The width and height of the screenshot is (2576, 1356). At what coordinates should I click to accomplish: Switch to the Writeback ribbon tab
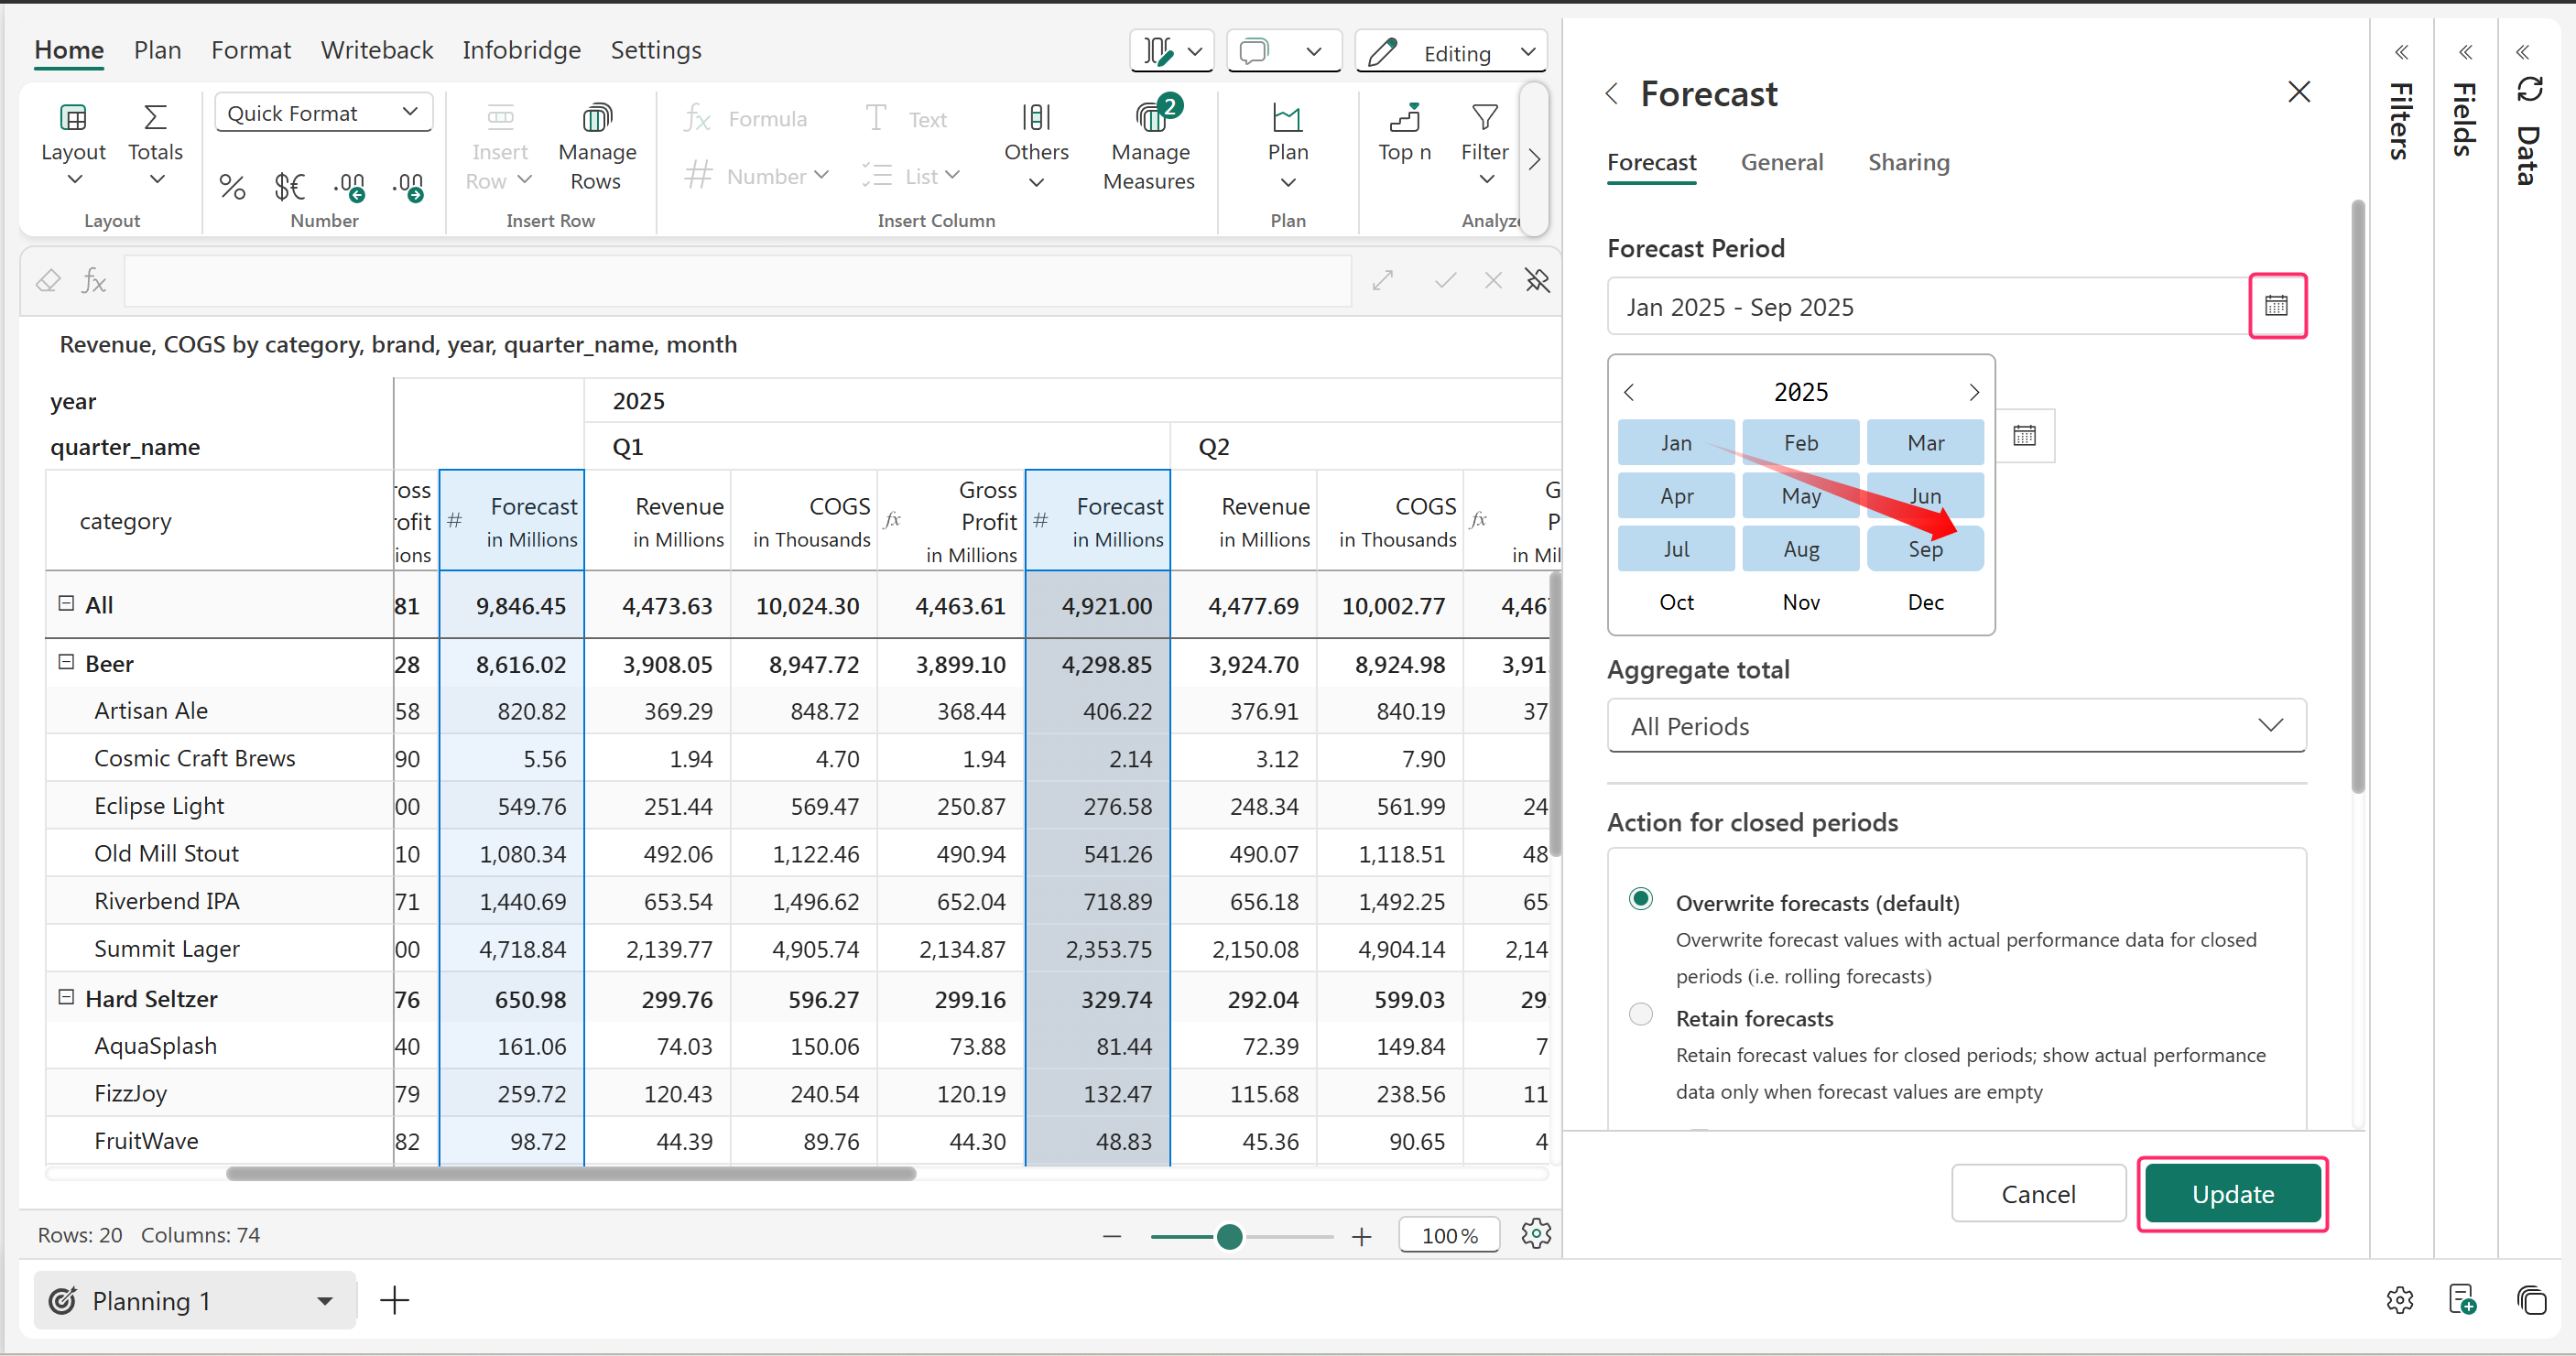click(376, 50)
